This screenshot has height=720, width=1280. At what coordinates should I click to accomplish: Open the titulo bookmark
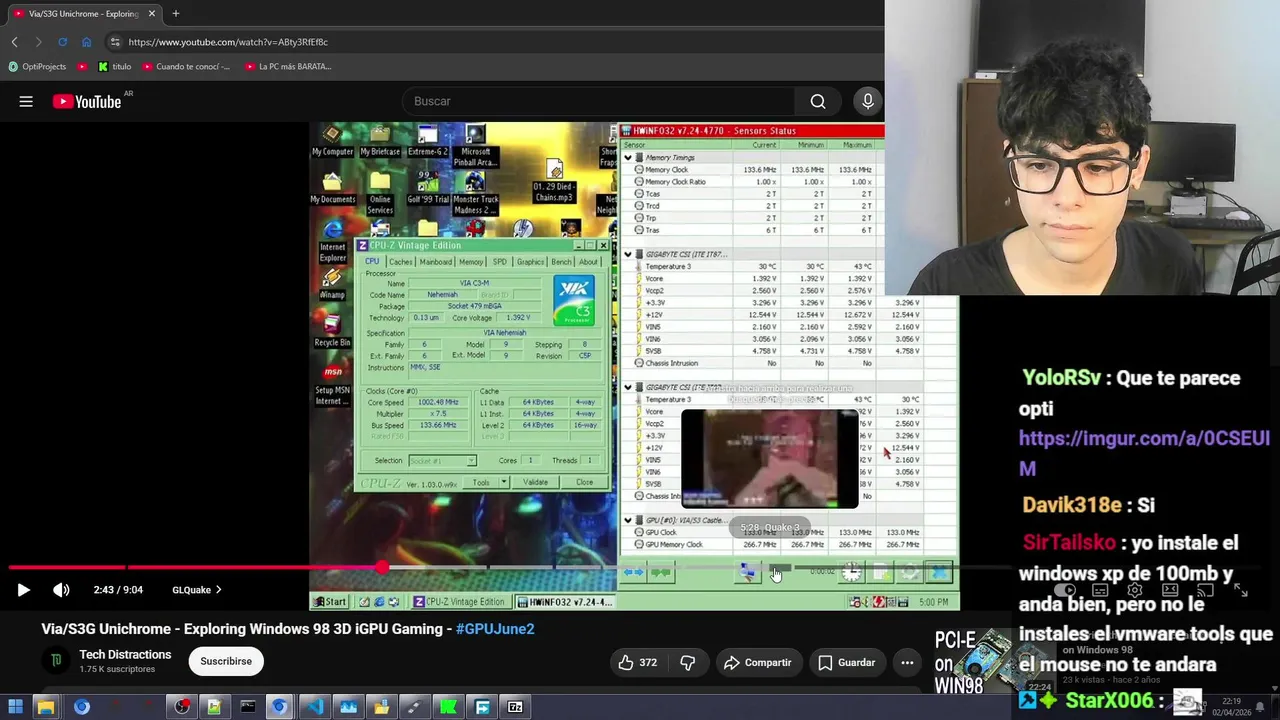115,67
